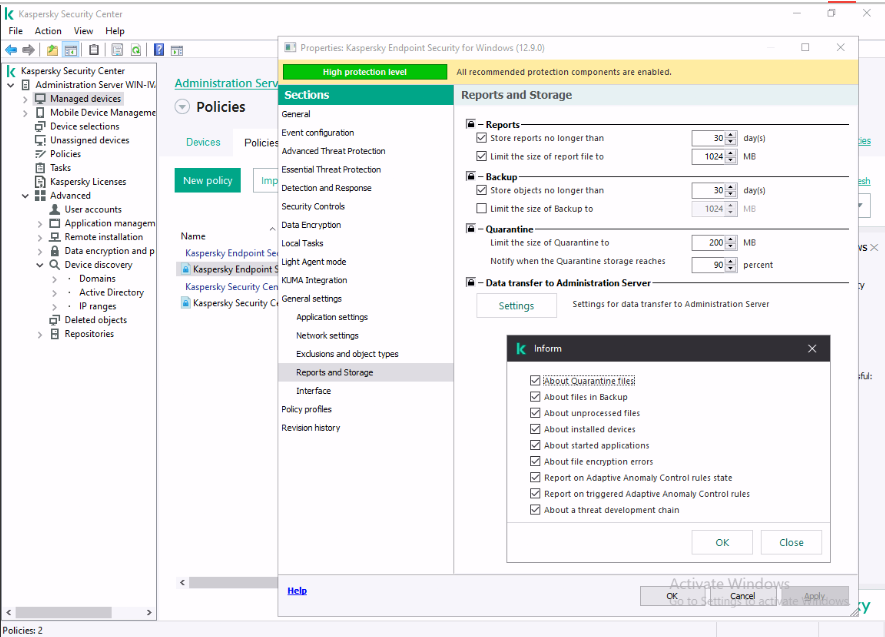The width and height of the screenshot is (885, 637).
Task: Click the Device selections icon
Action: coord(40,126)
